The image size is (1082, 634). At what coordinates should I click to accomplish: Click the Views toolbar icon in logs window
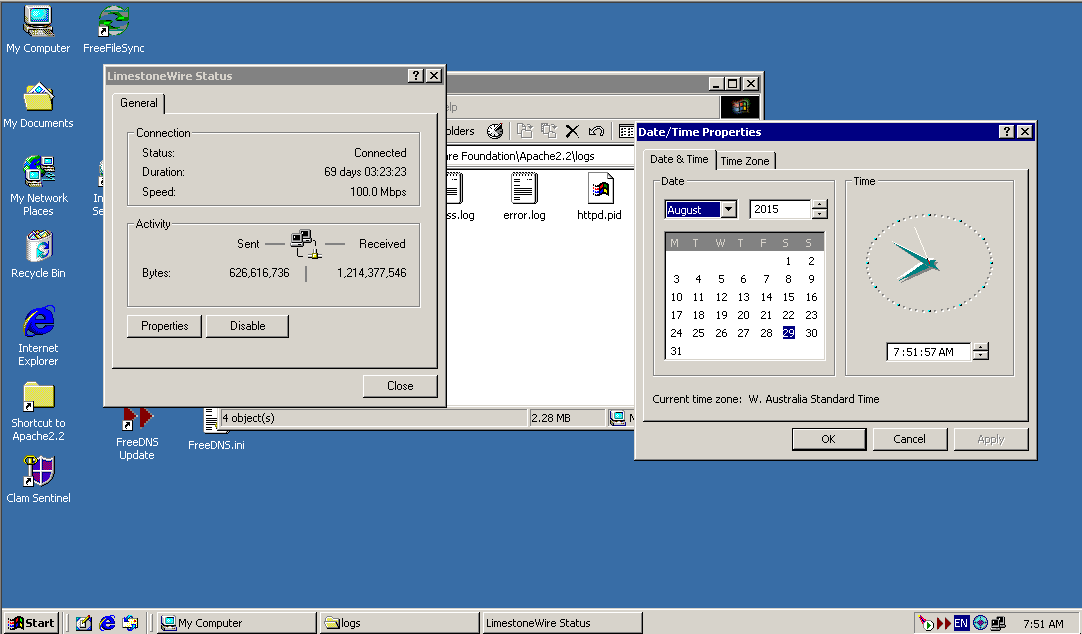[626, 131]
